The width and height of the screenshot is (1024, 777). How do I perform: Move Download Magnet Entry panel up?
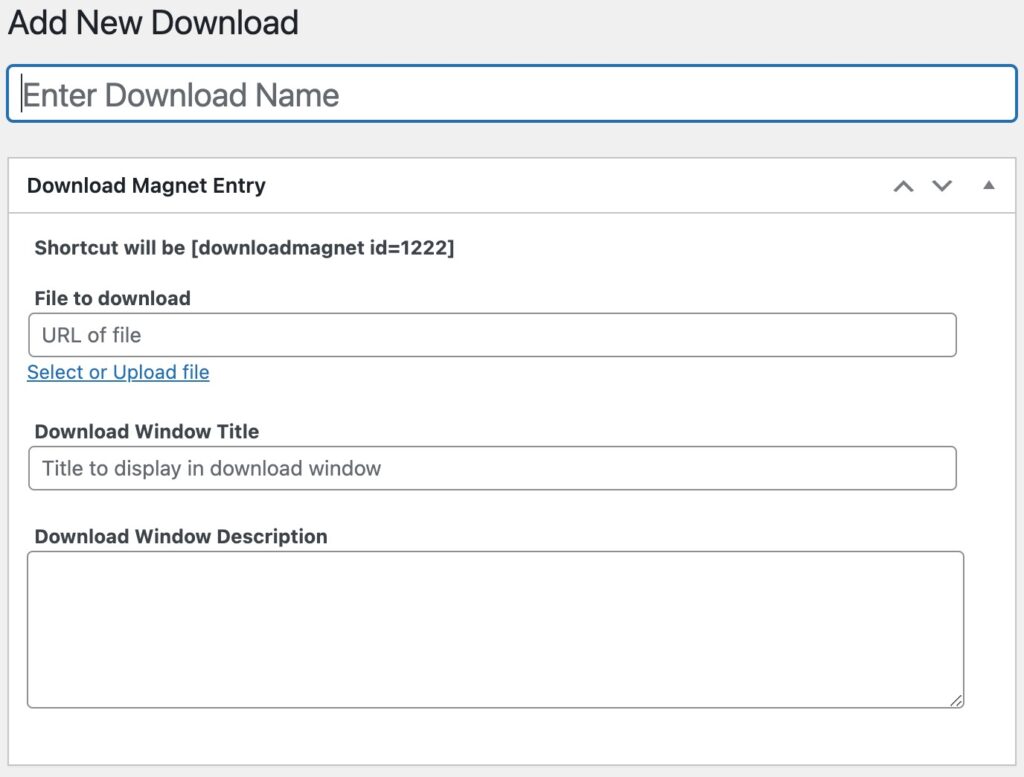pyautogui.click(x=903, y=187)
